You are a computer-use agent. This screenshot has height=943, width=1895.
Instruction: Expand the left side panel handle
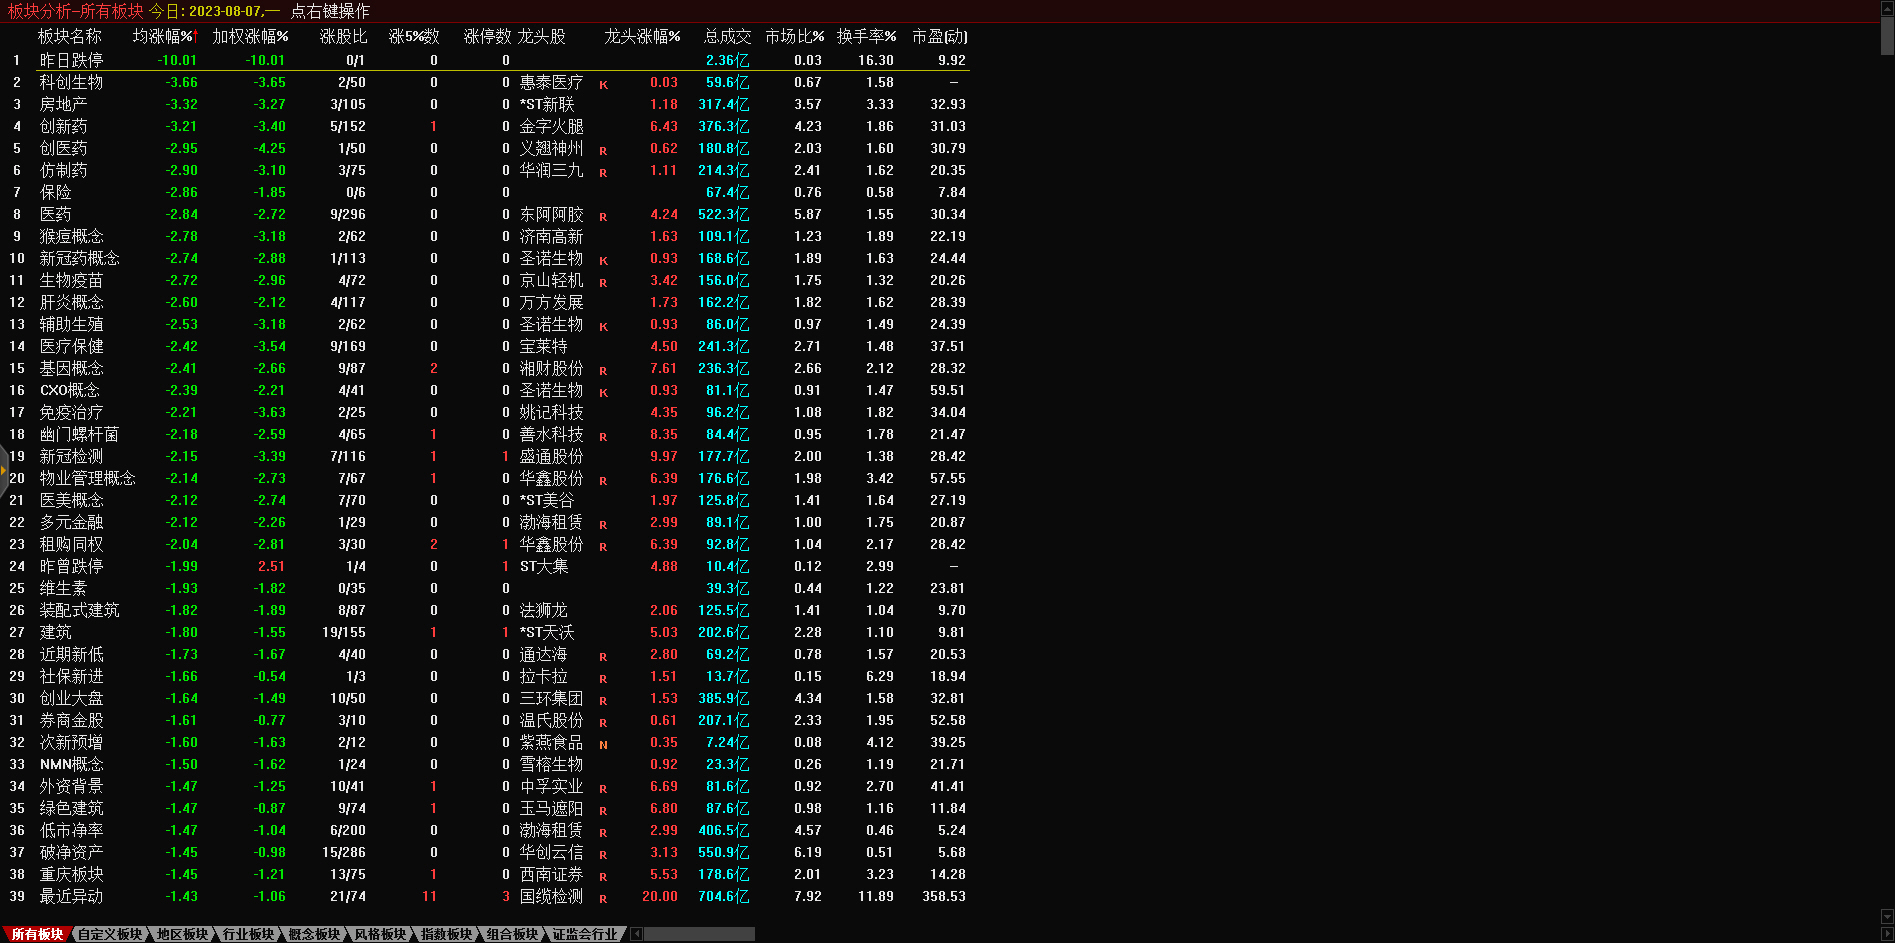[4, 470]
